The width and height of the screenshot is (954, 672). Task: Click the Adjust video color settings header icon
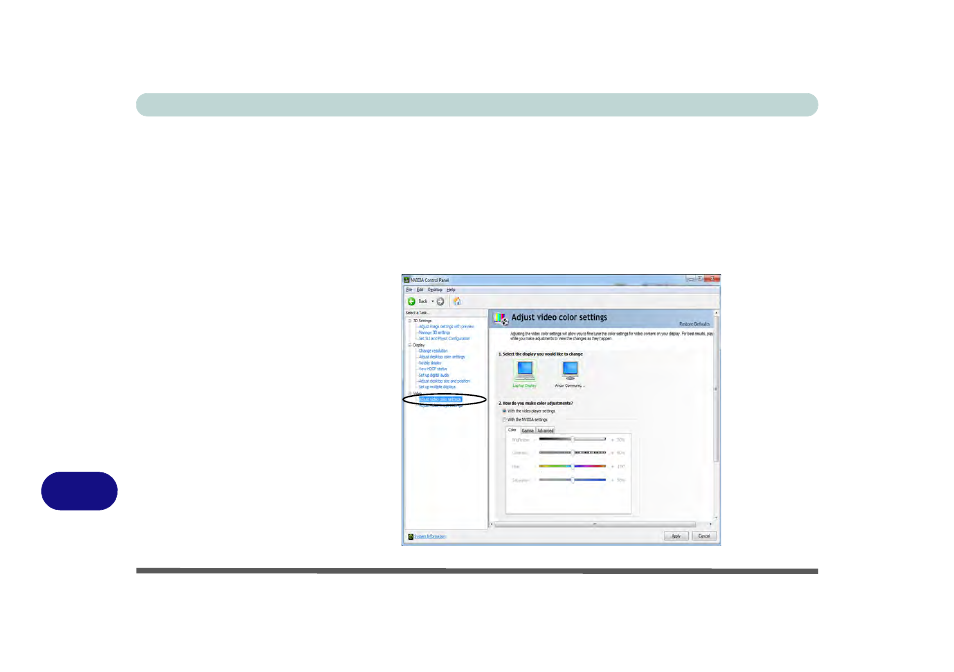pyautogui.click(x=501, y=318)
